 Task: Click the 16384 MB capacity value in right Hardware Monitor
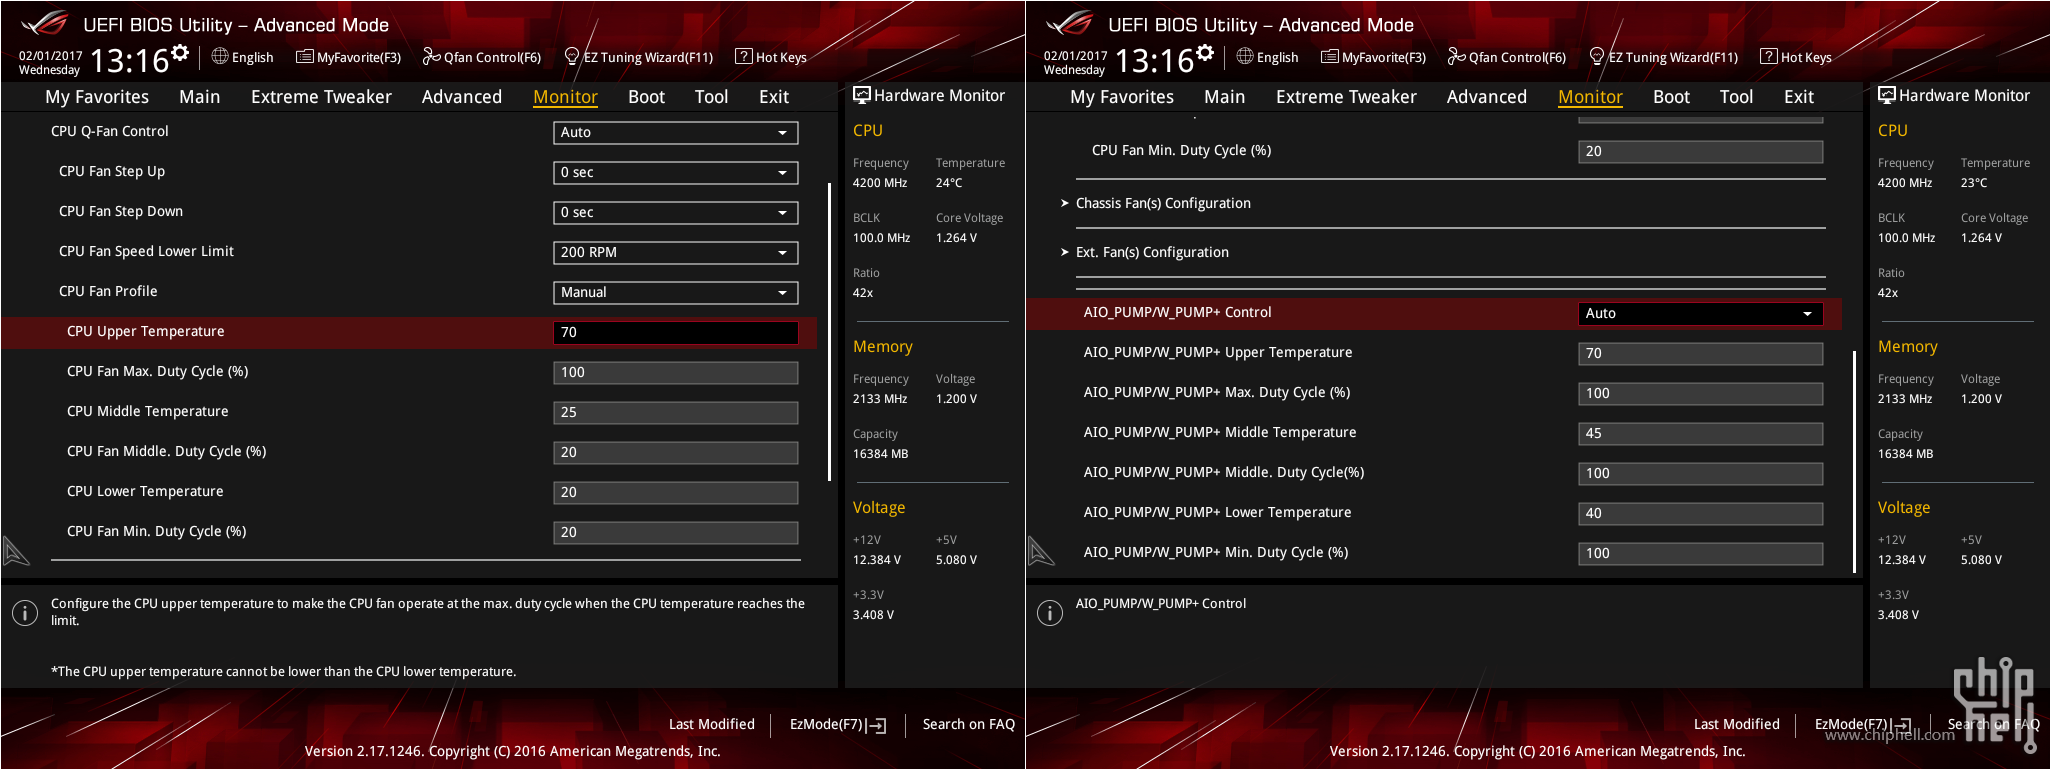[x=1905, y=454]
